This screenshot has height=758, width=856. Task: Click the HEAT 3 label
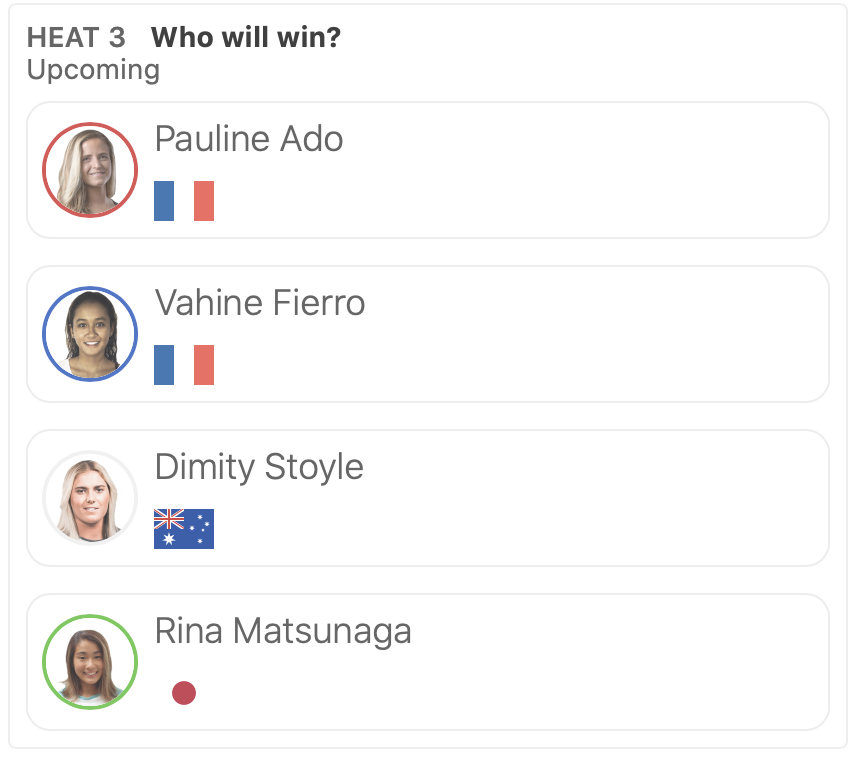tap(76, 38)
